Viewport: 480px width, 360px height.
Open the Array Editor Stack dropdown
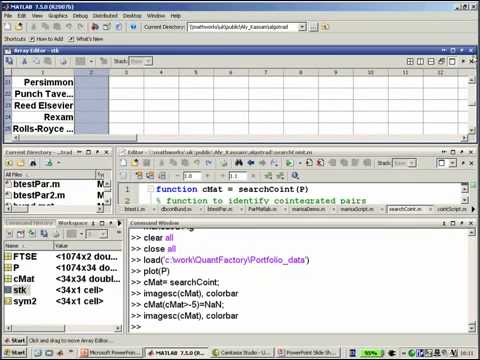[149, 61]
